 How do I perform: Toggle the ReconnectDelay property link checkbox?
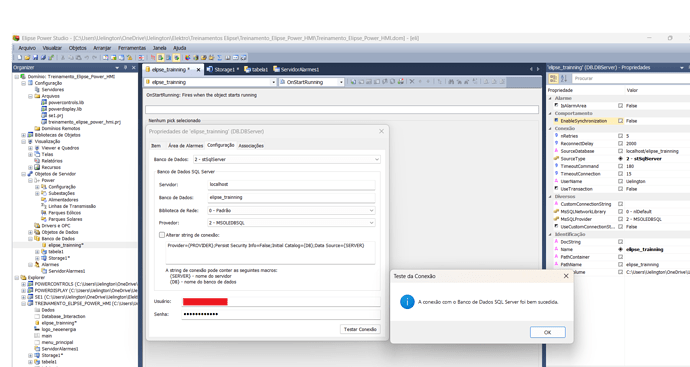(x=620, y=143)
